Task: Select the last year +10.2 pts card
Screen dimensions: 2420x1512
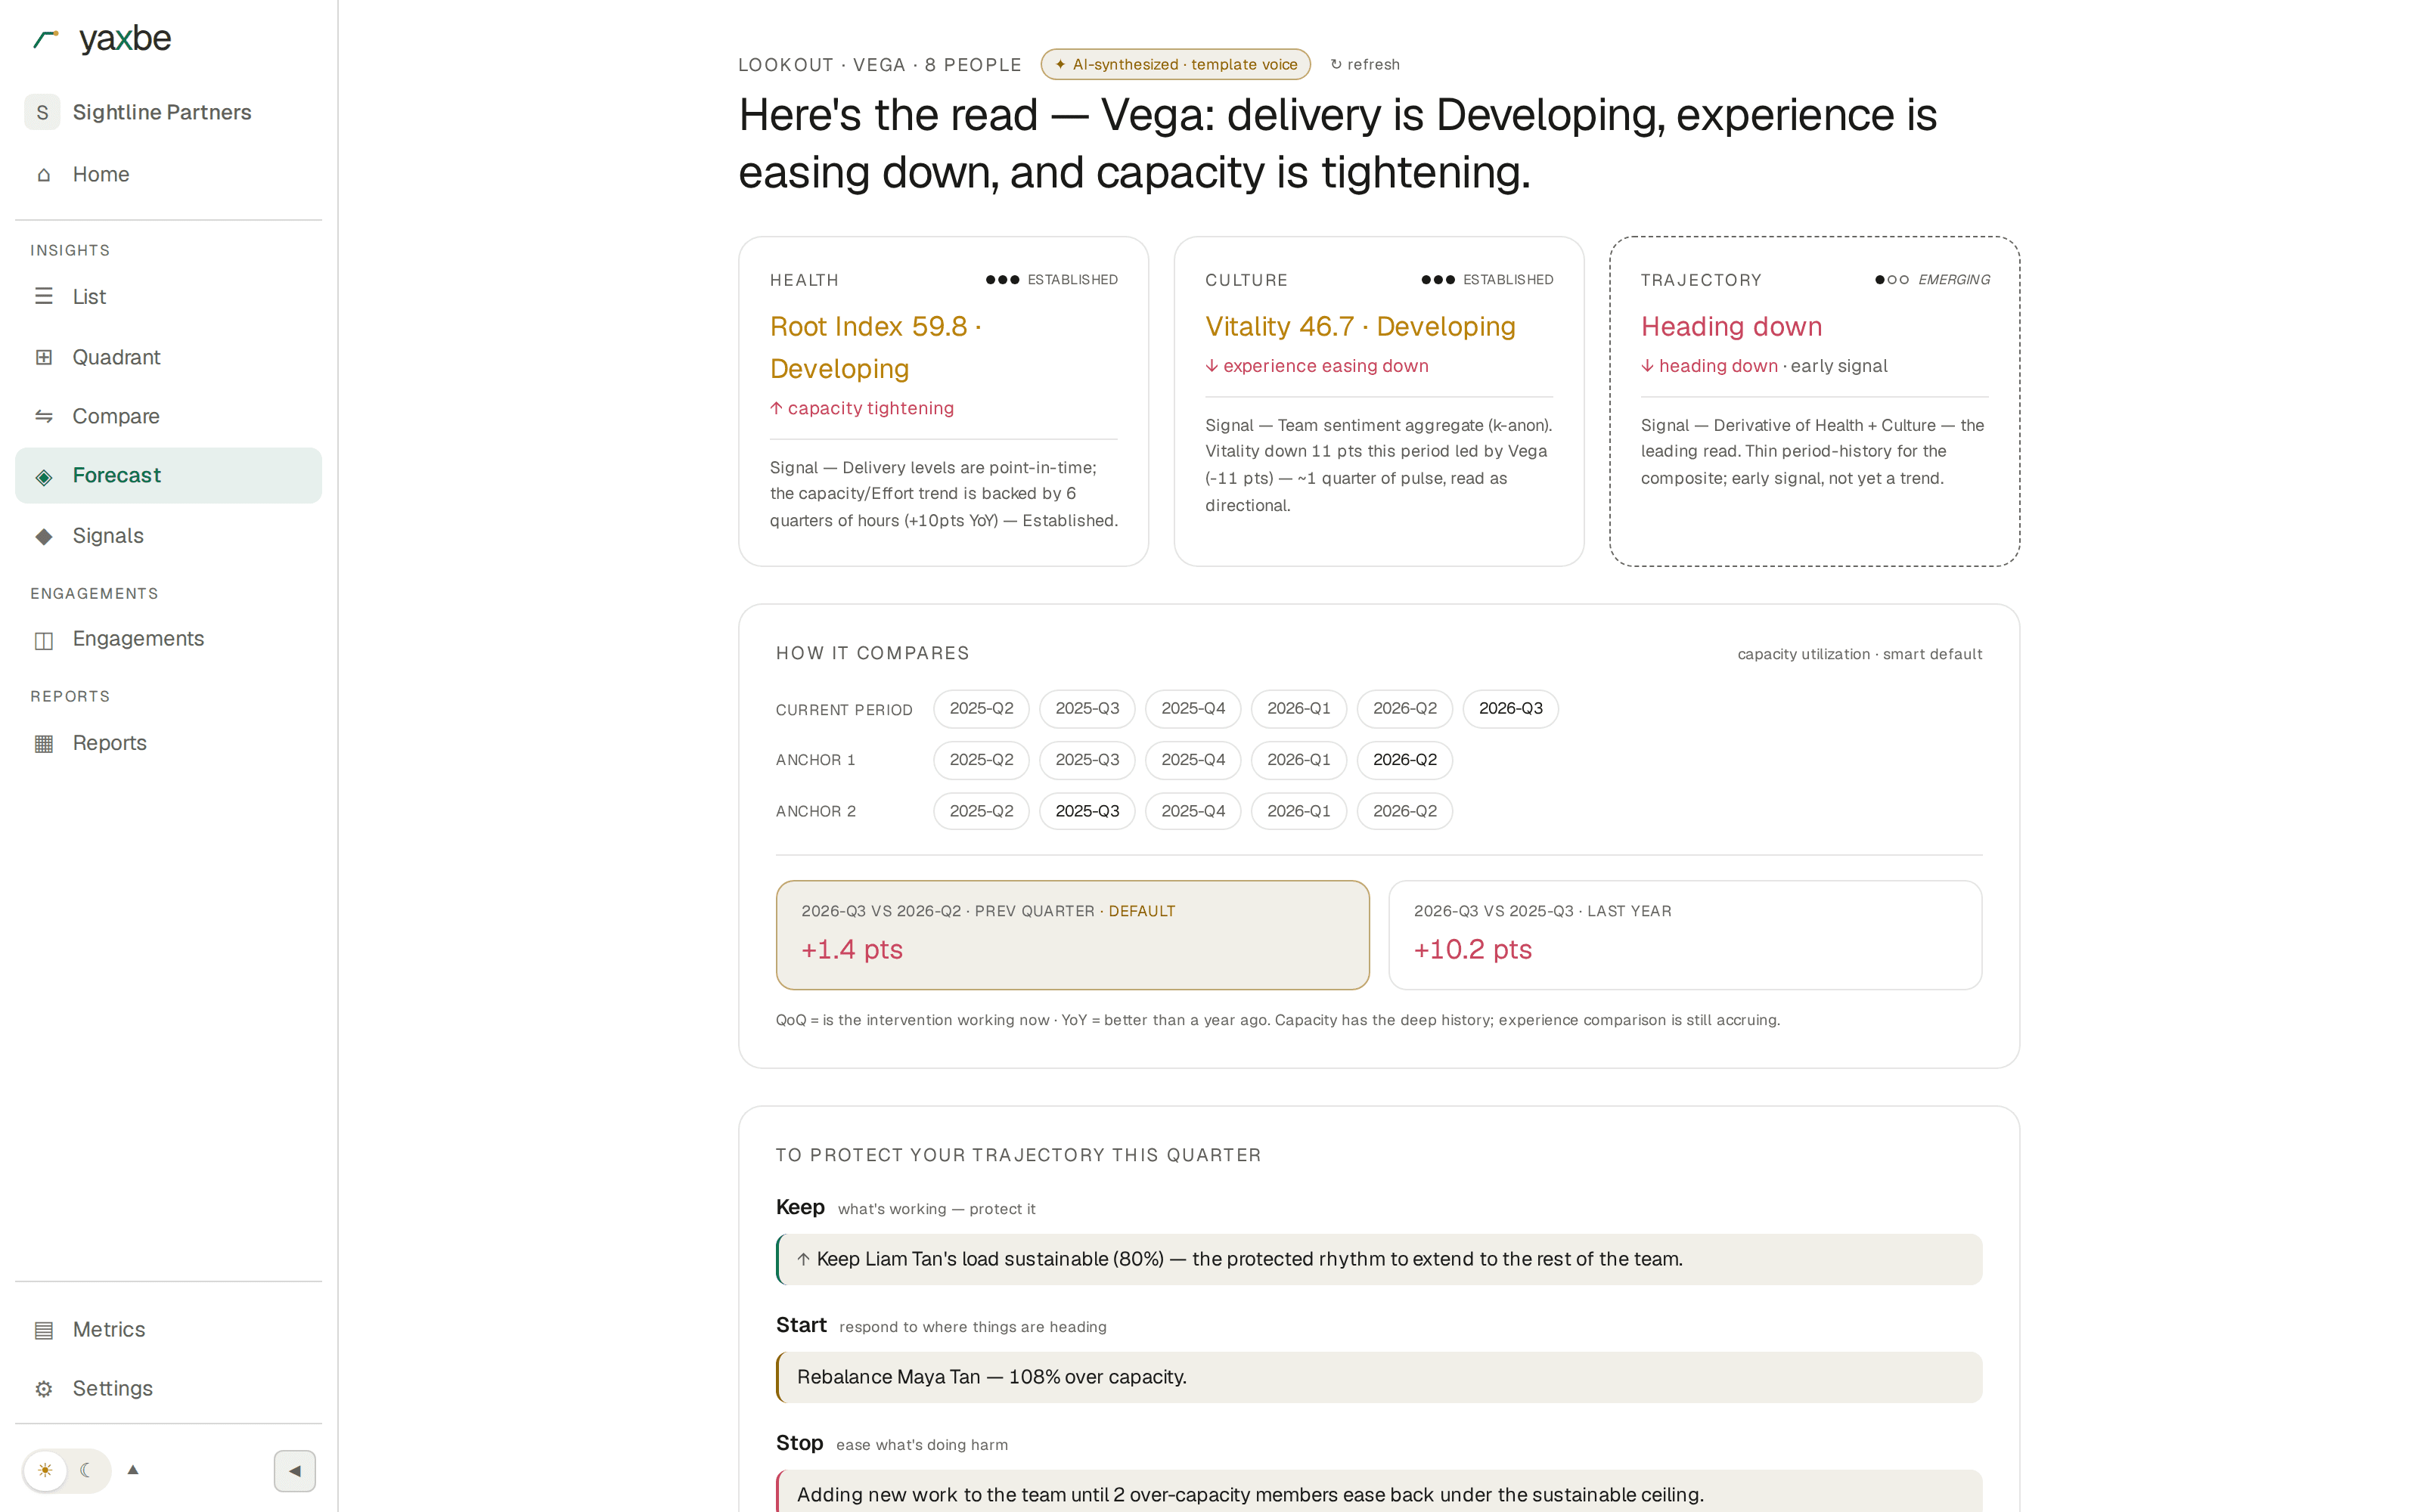Action: point(1685,935)
